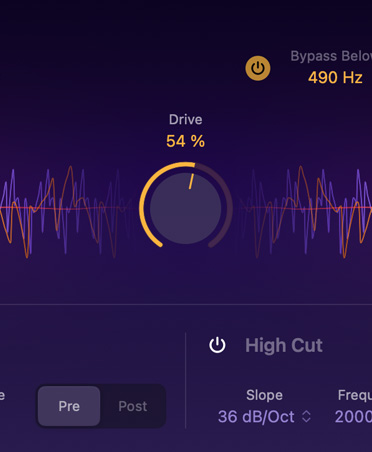Toggle the Bypass Below power button
The height and width of the screenshot is (452, 372).
(258, 68)
